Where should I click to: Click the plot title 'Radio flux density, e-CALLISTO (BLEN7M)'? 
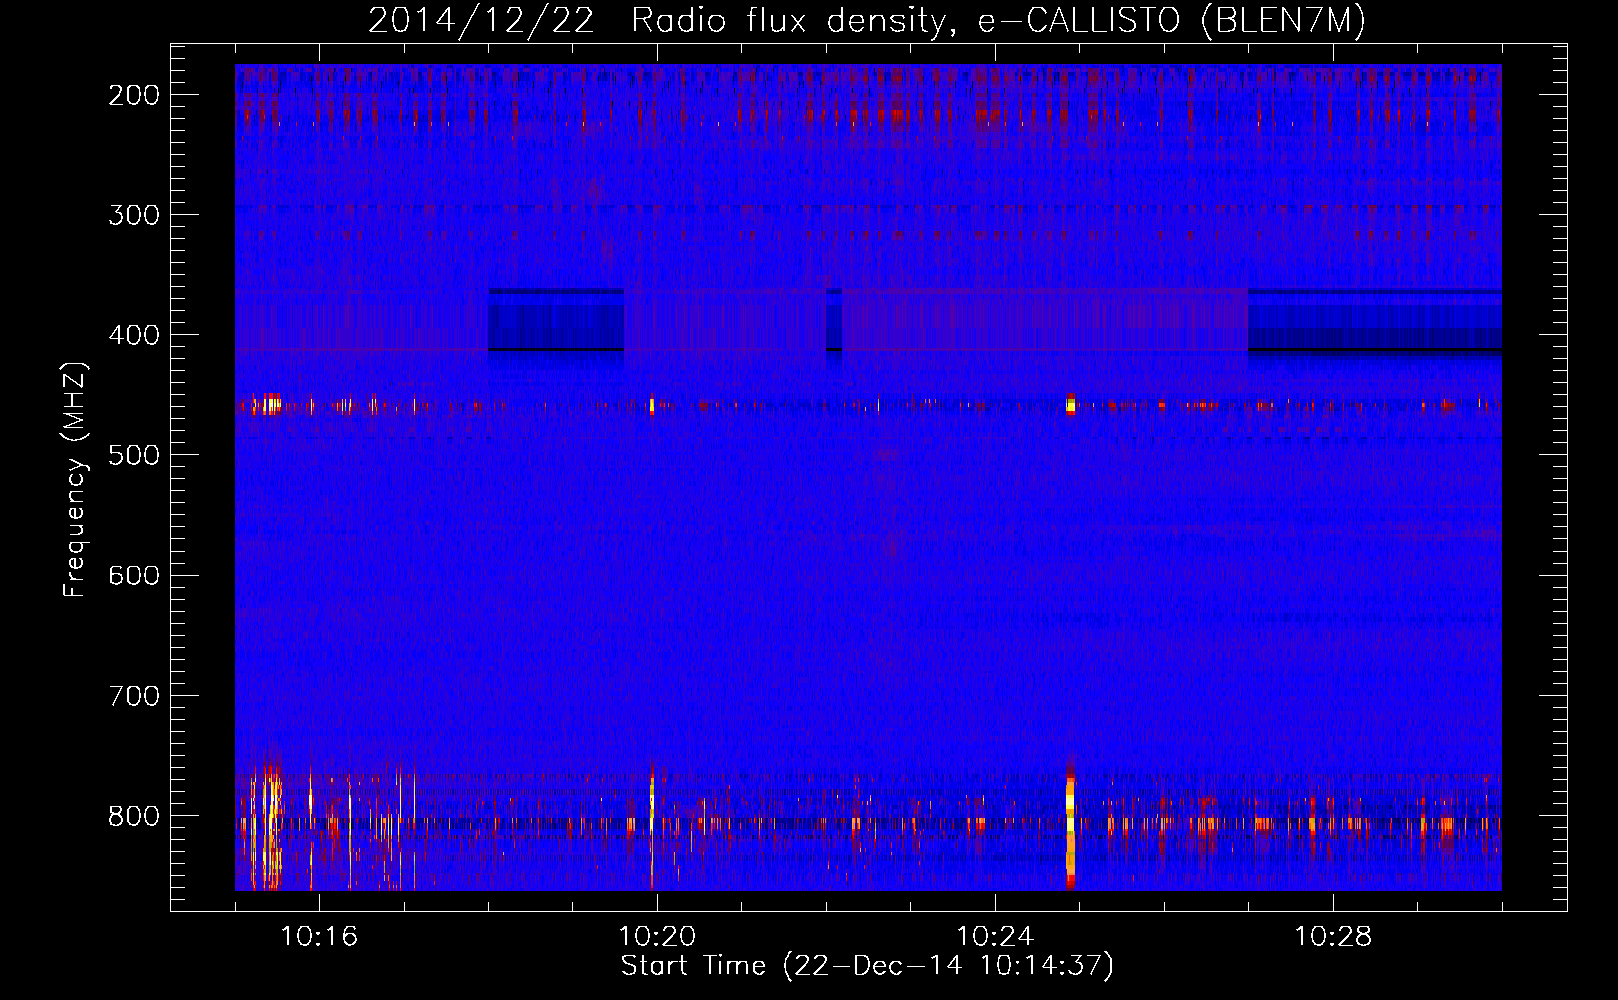click(998, 21)
